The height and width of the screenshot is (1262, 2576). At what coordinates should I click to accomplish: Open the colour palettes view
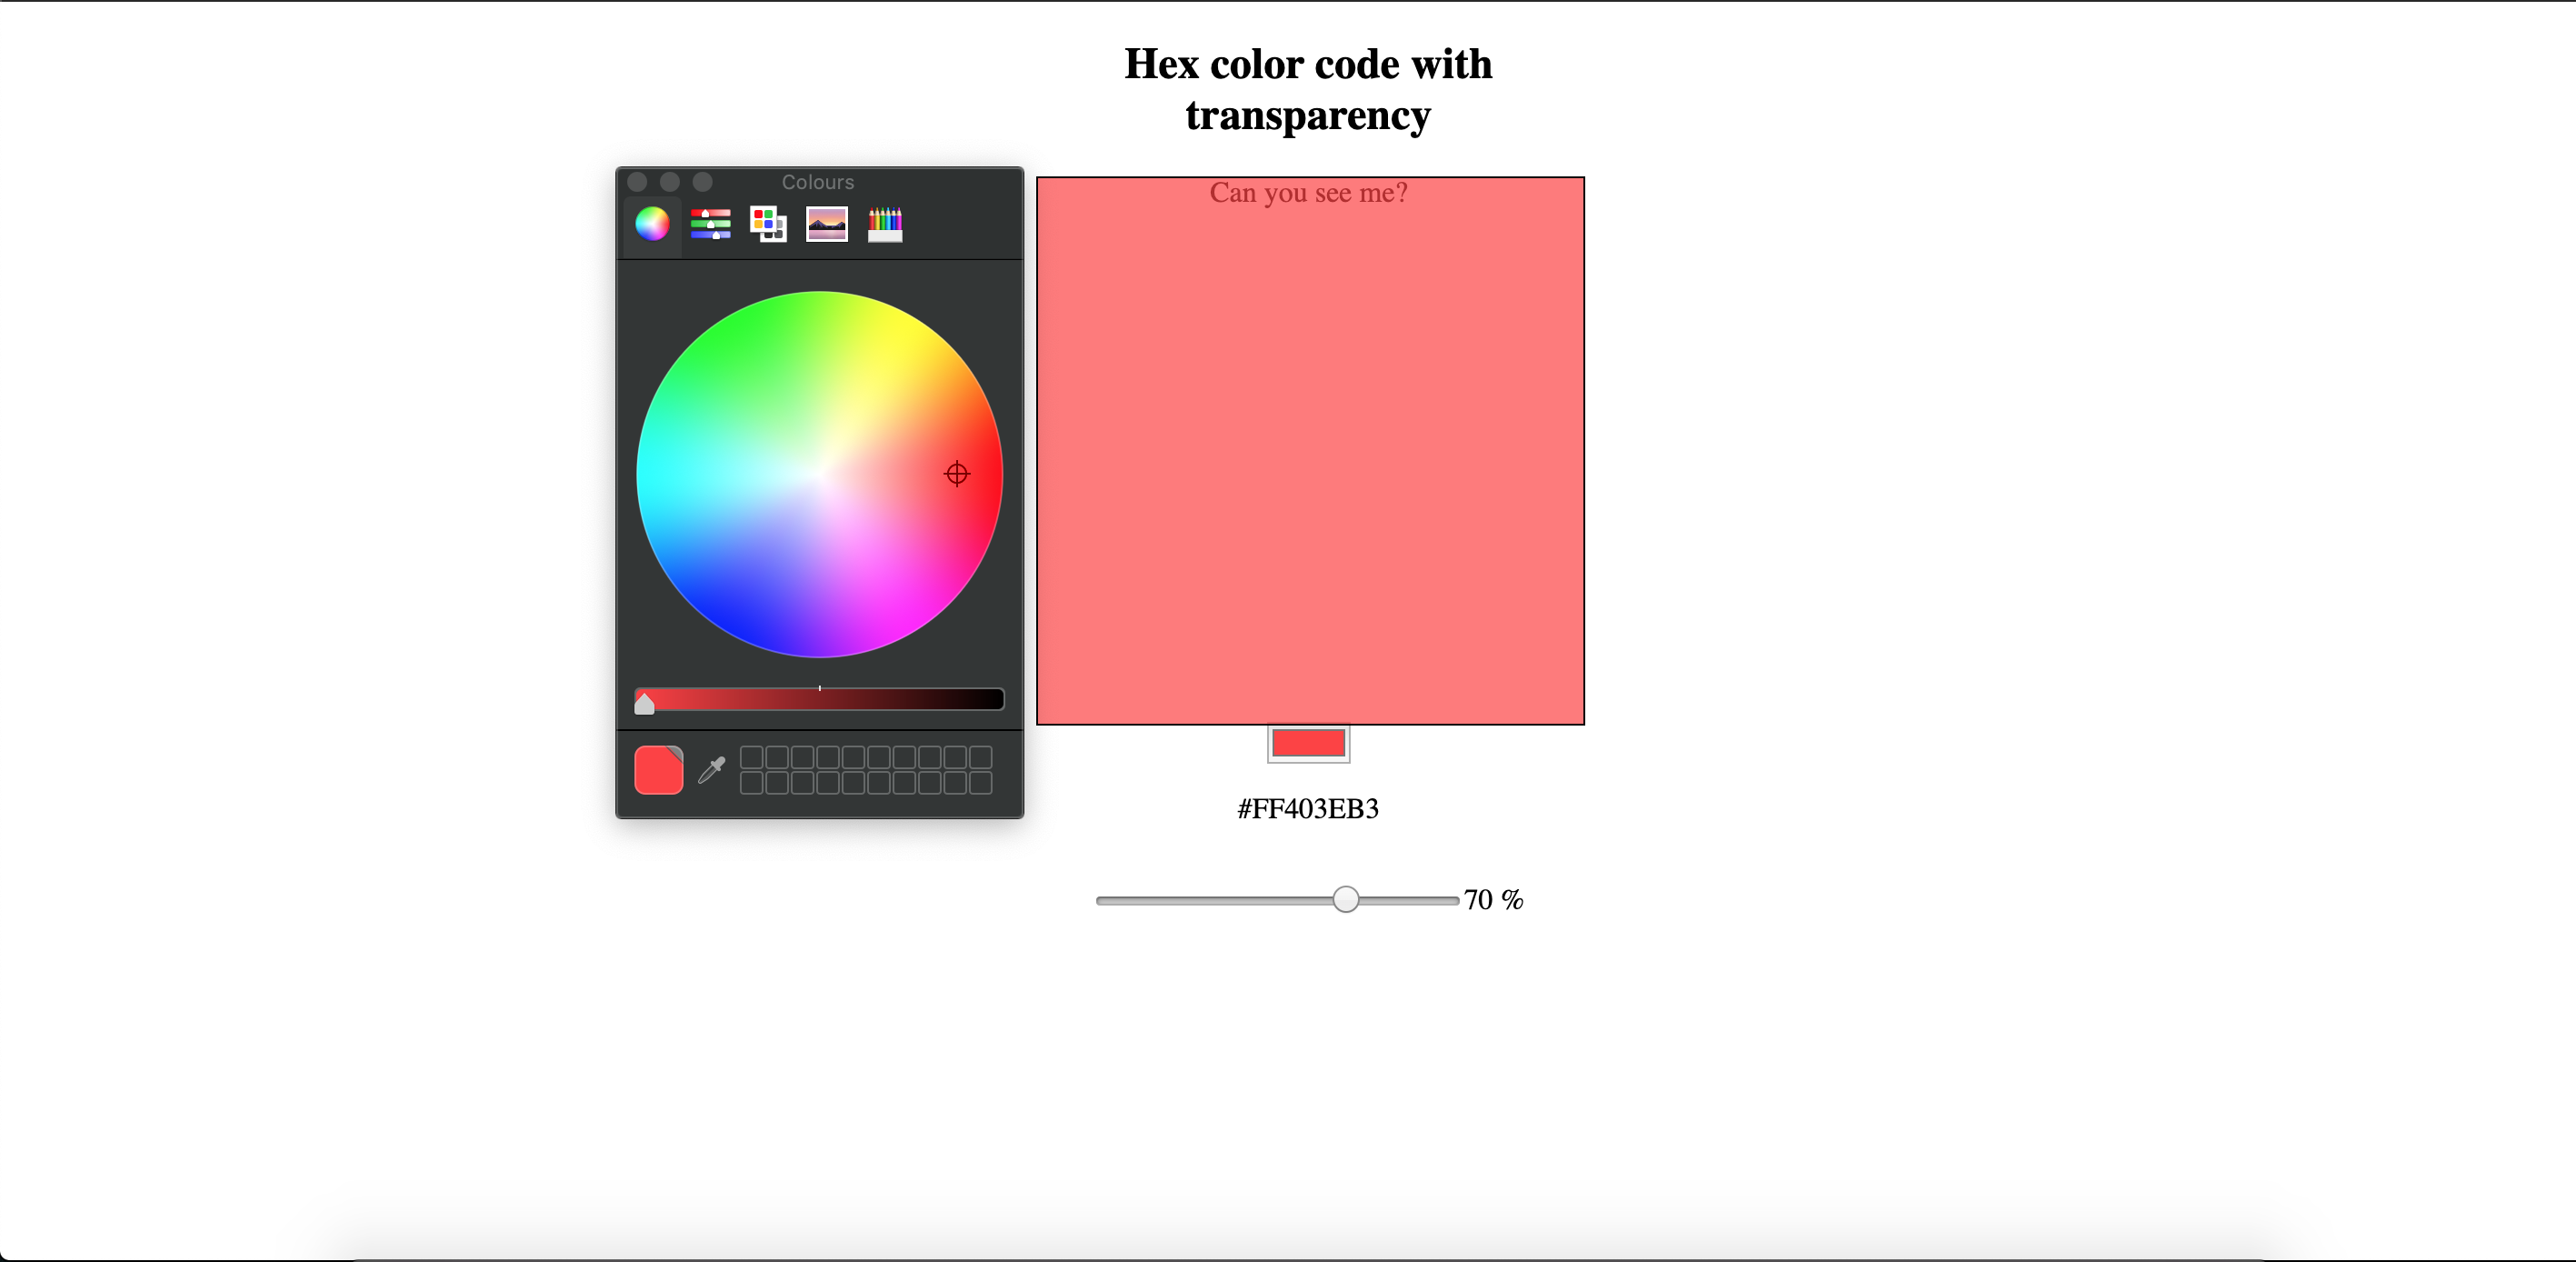[x=767, y=224]
